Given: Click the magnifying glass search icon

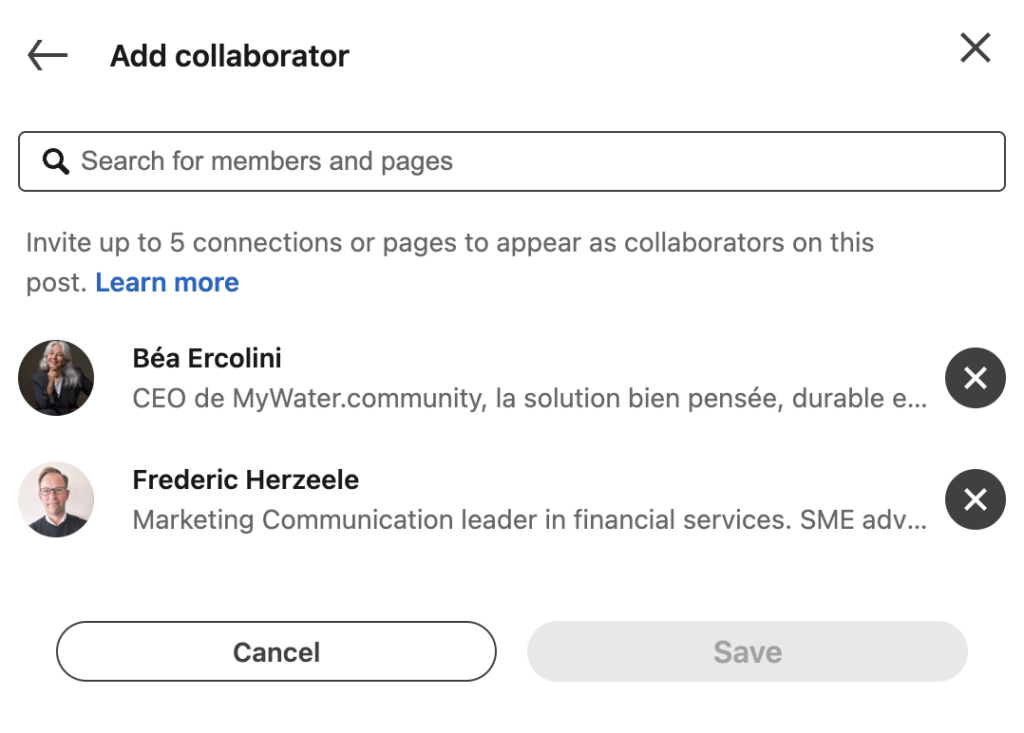Looking at the screenshot, I should pyautogui.click(x=56, y=161).
